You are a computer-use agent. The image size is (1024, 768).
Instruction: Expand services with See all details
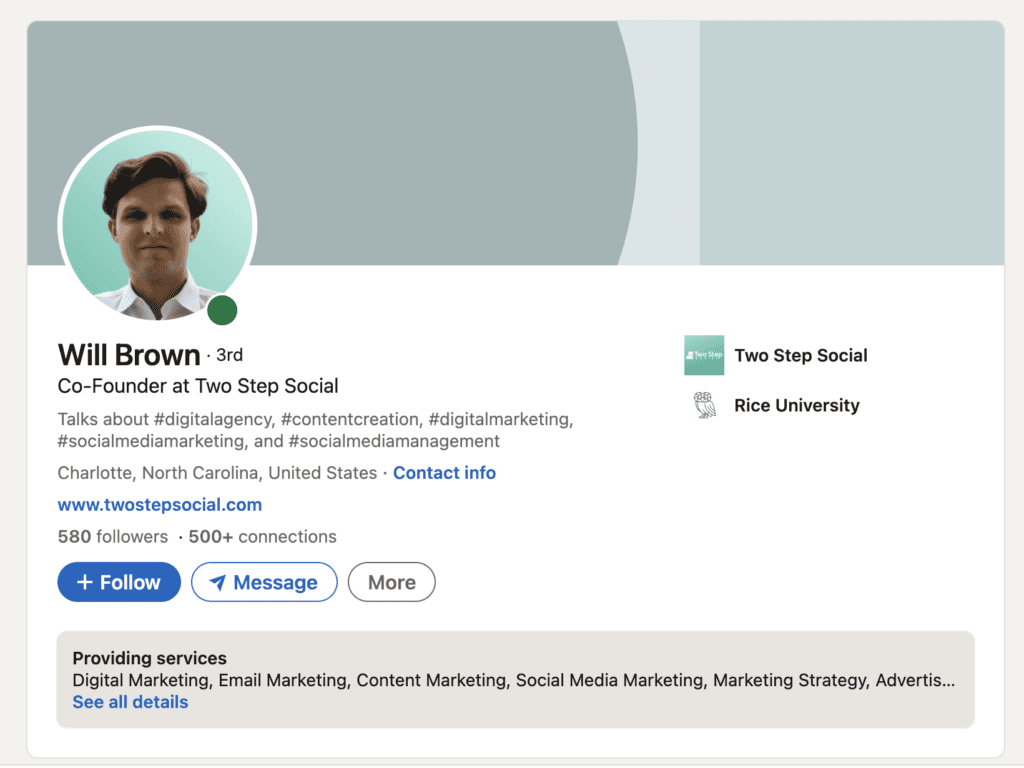click(x=130, y=702)
